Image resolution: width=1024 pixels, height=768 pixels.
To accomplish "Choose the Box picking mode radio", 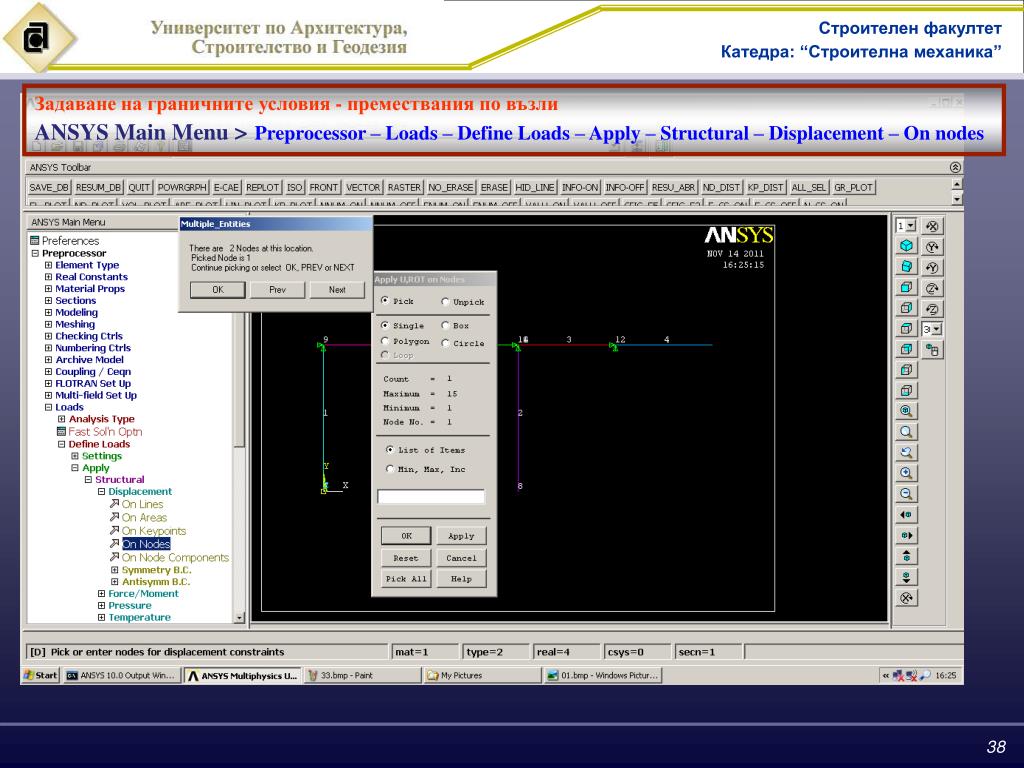I will point(445,325).
